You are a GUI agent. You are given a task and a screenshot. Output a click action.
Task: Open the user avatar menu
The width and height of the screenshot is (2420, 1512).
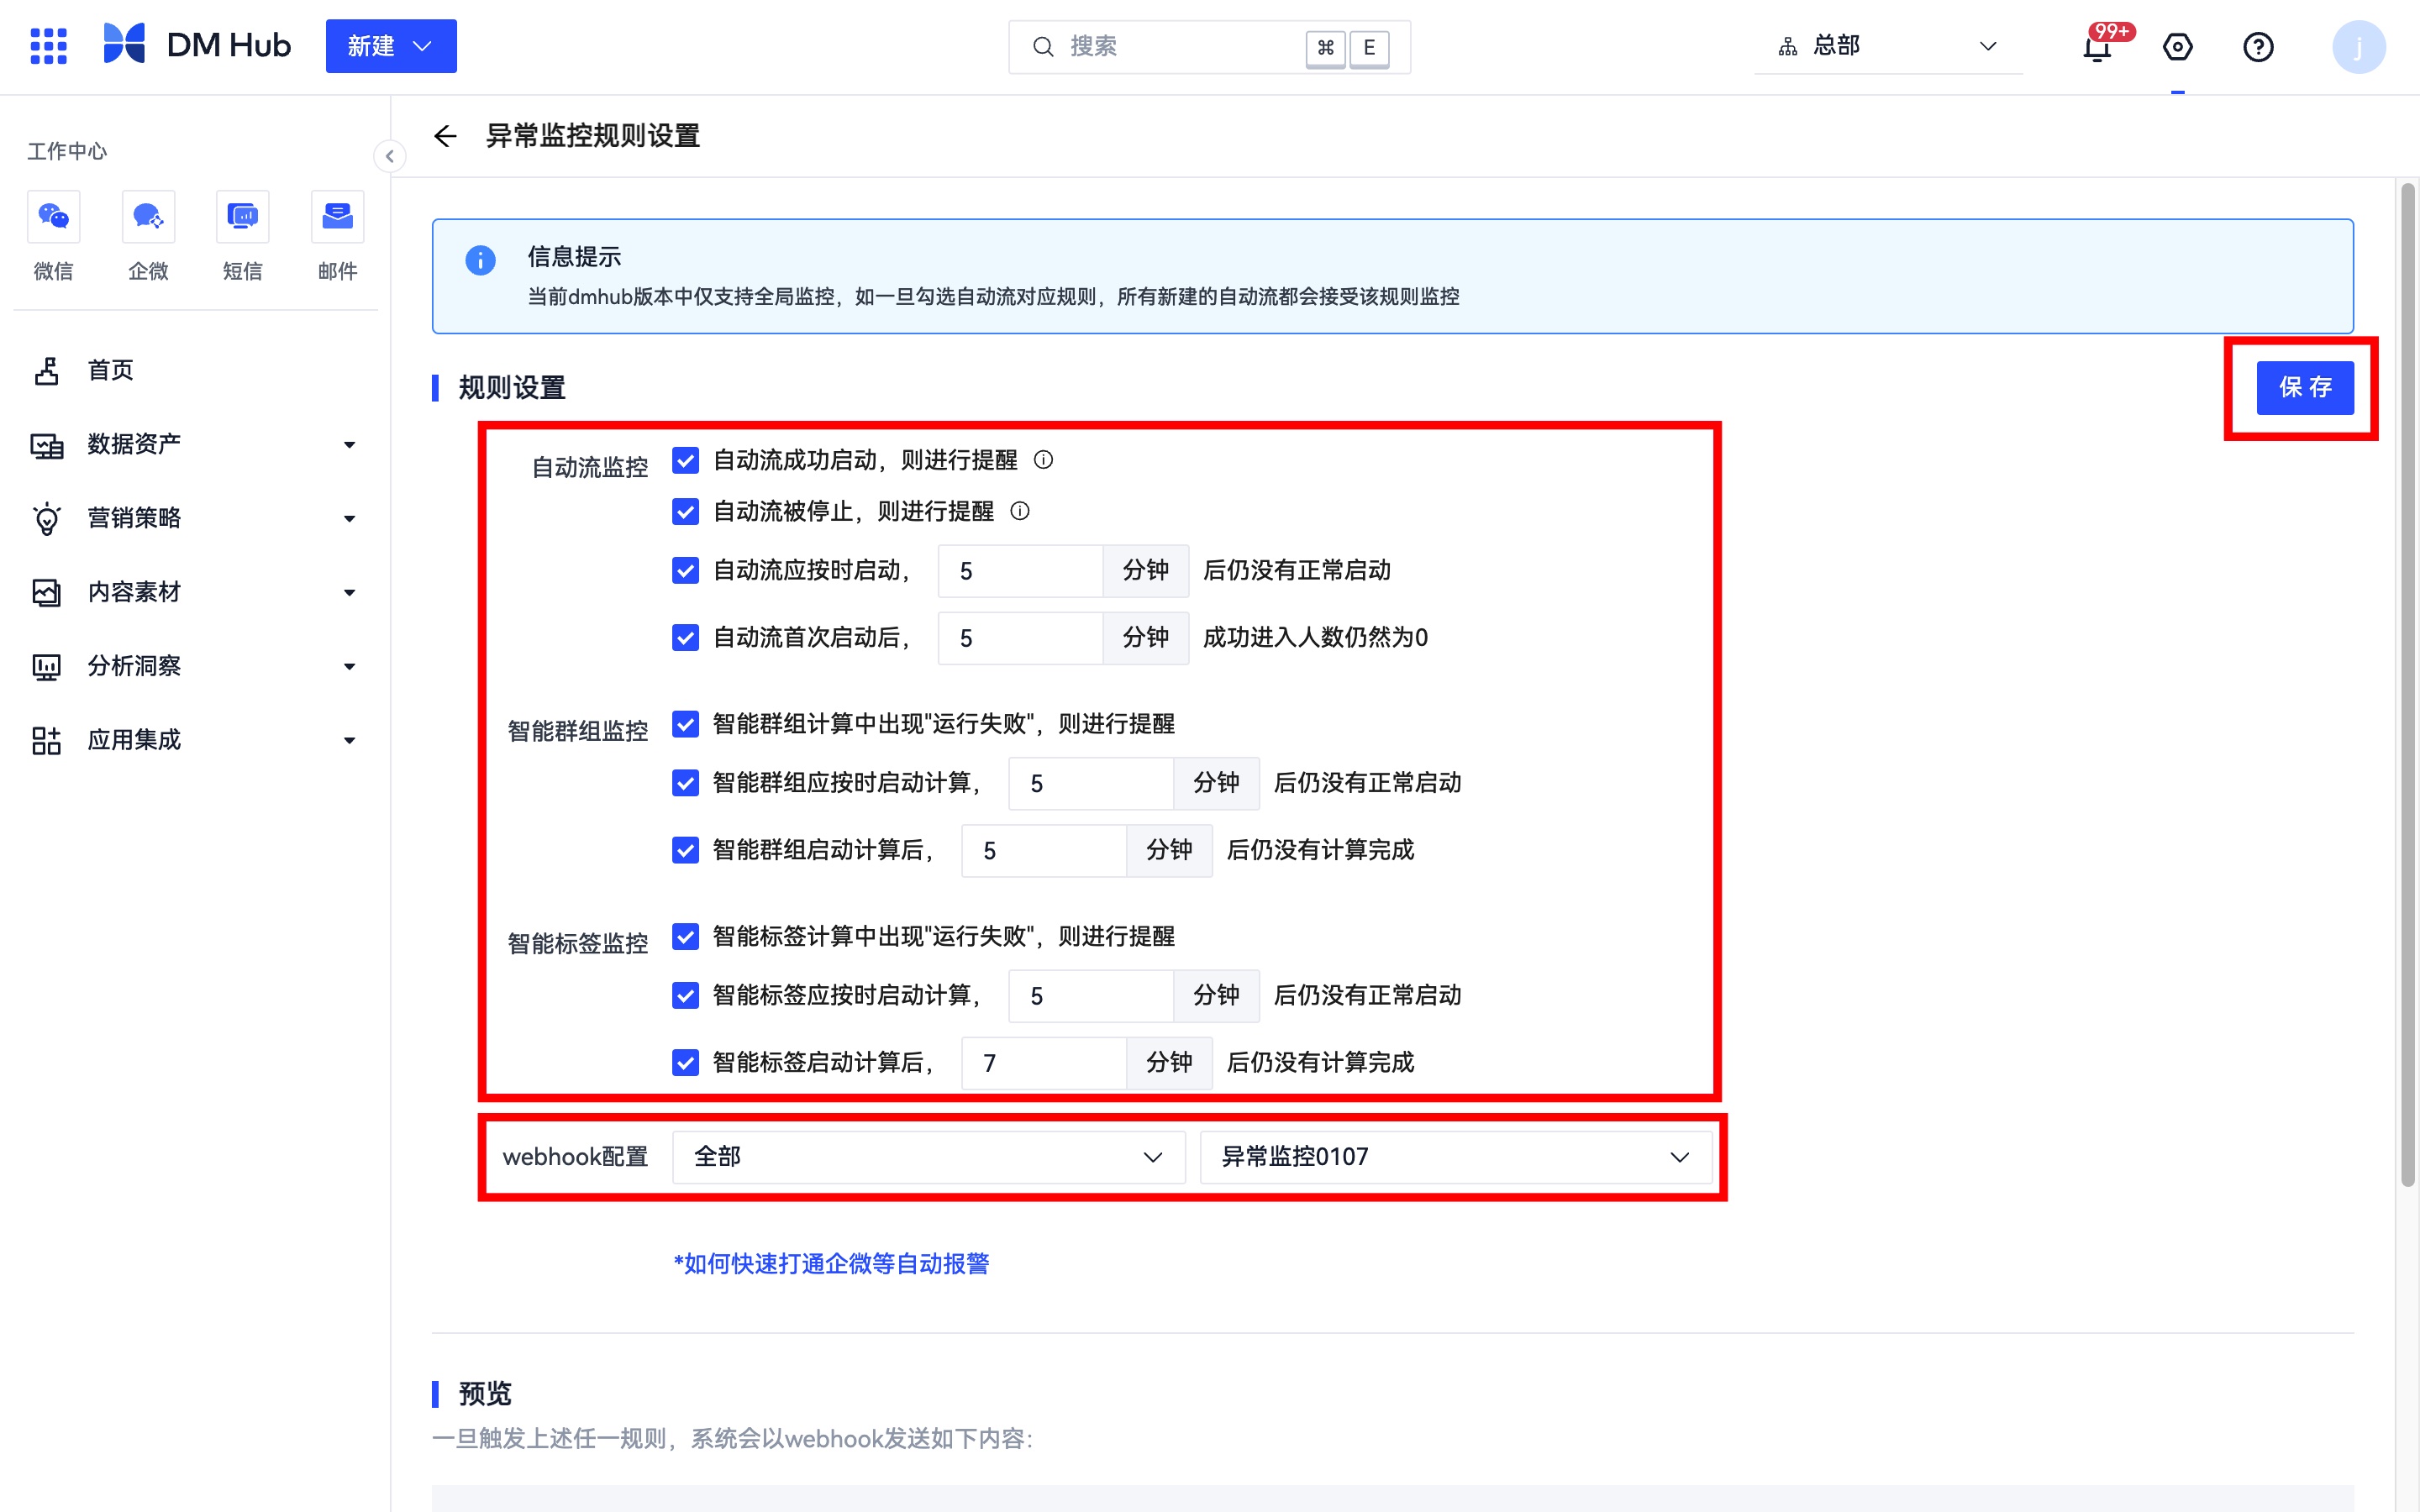pos(2359,47)
